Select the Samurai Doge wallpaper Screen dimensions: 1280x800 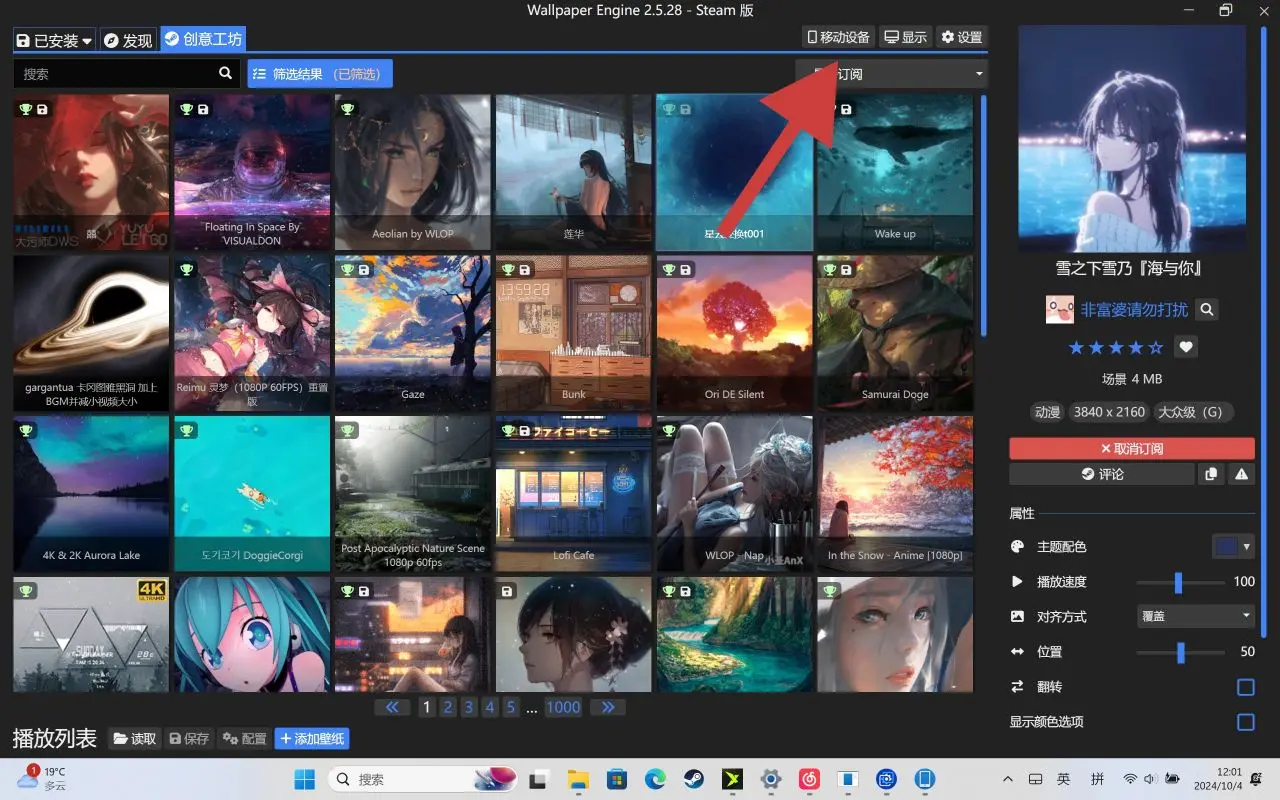[895, 333]
